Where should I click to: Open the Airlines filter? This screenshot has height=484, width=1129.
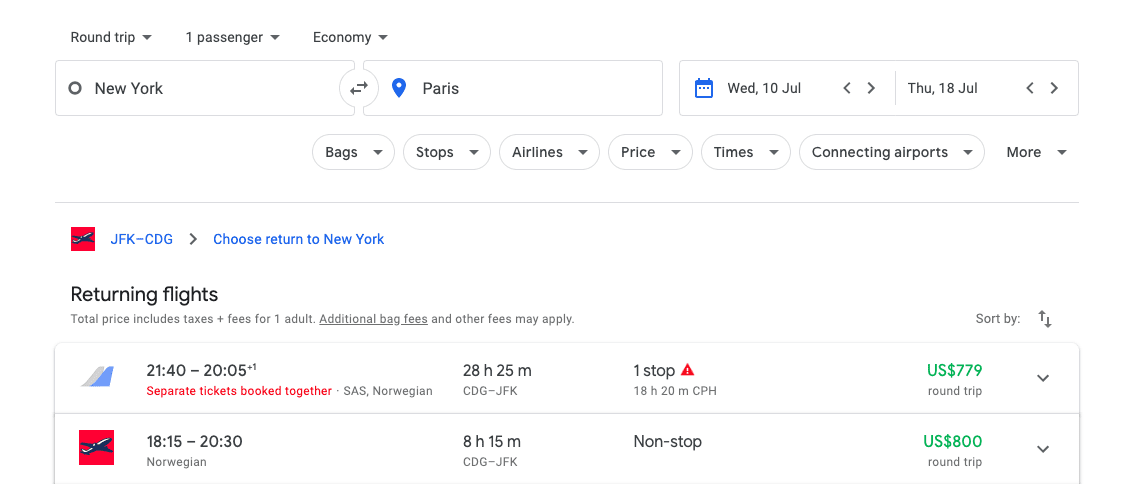click(549, 152)
